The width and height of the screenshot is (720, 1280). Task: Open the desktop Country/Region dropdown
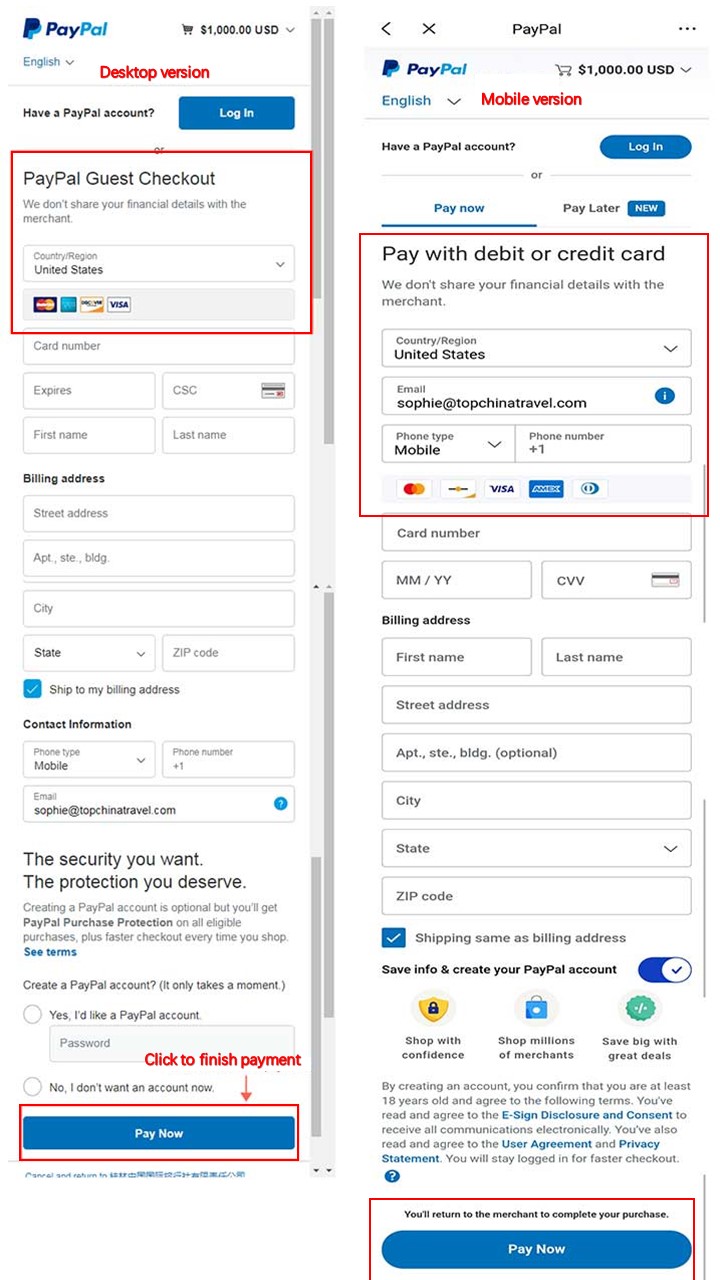click(159, 263)
